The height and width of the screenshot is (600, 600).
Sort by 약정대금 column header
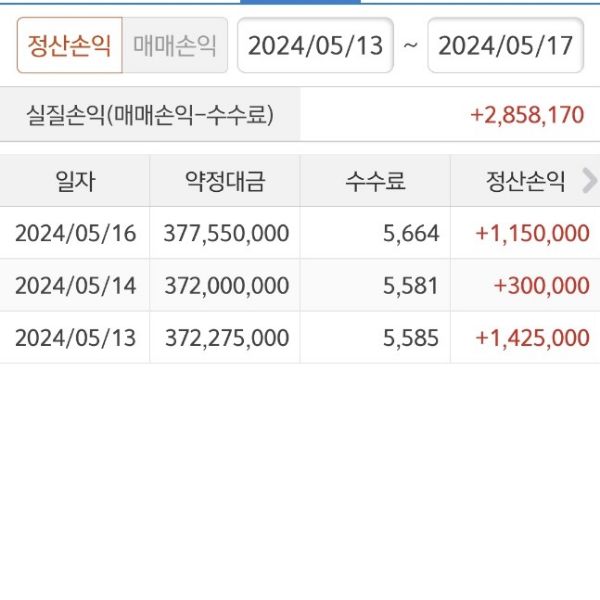click(x=226, y=181)
